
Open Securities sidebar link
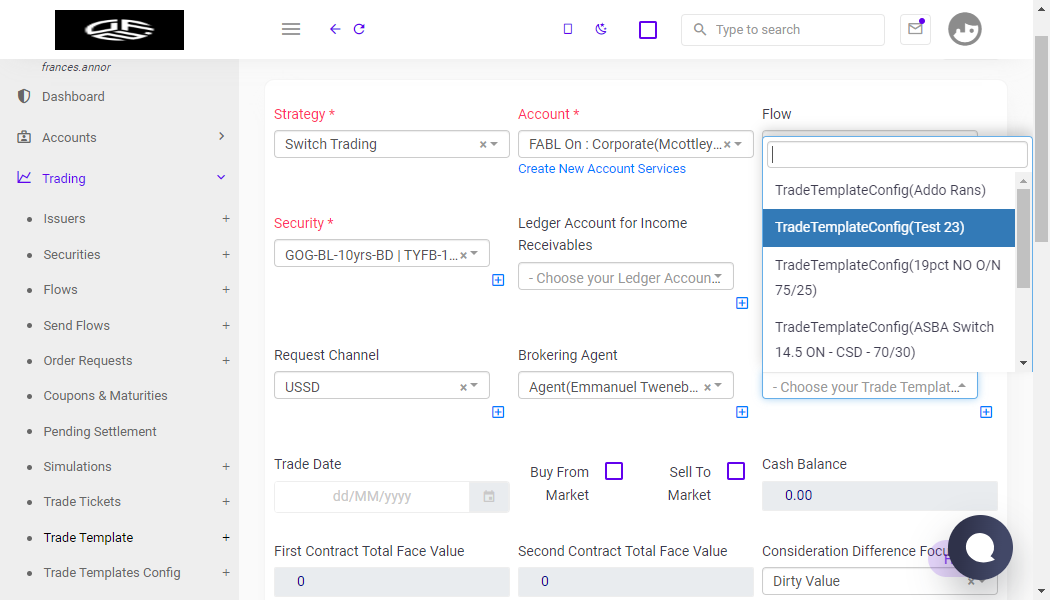coord(72,254)
